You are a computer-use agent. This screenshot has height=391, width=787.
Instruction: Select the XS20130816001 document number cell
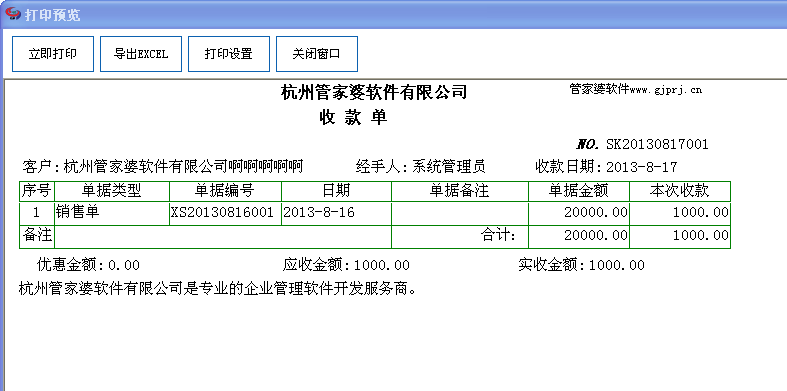[225, 213]
